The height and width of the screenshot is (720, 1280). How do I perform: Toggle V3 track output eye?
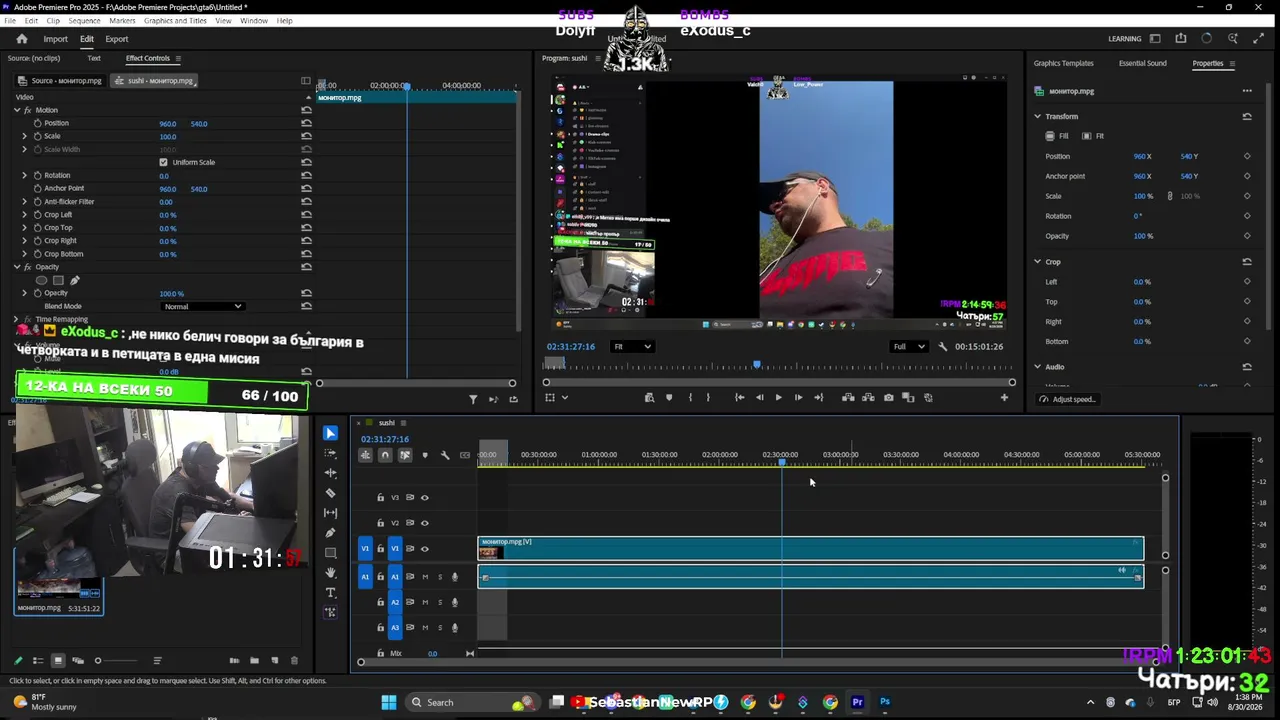tap(425, 497)
